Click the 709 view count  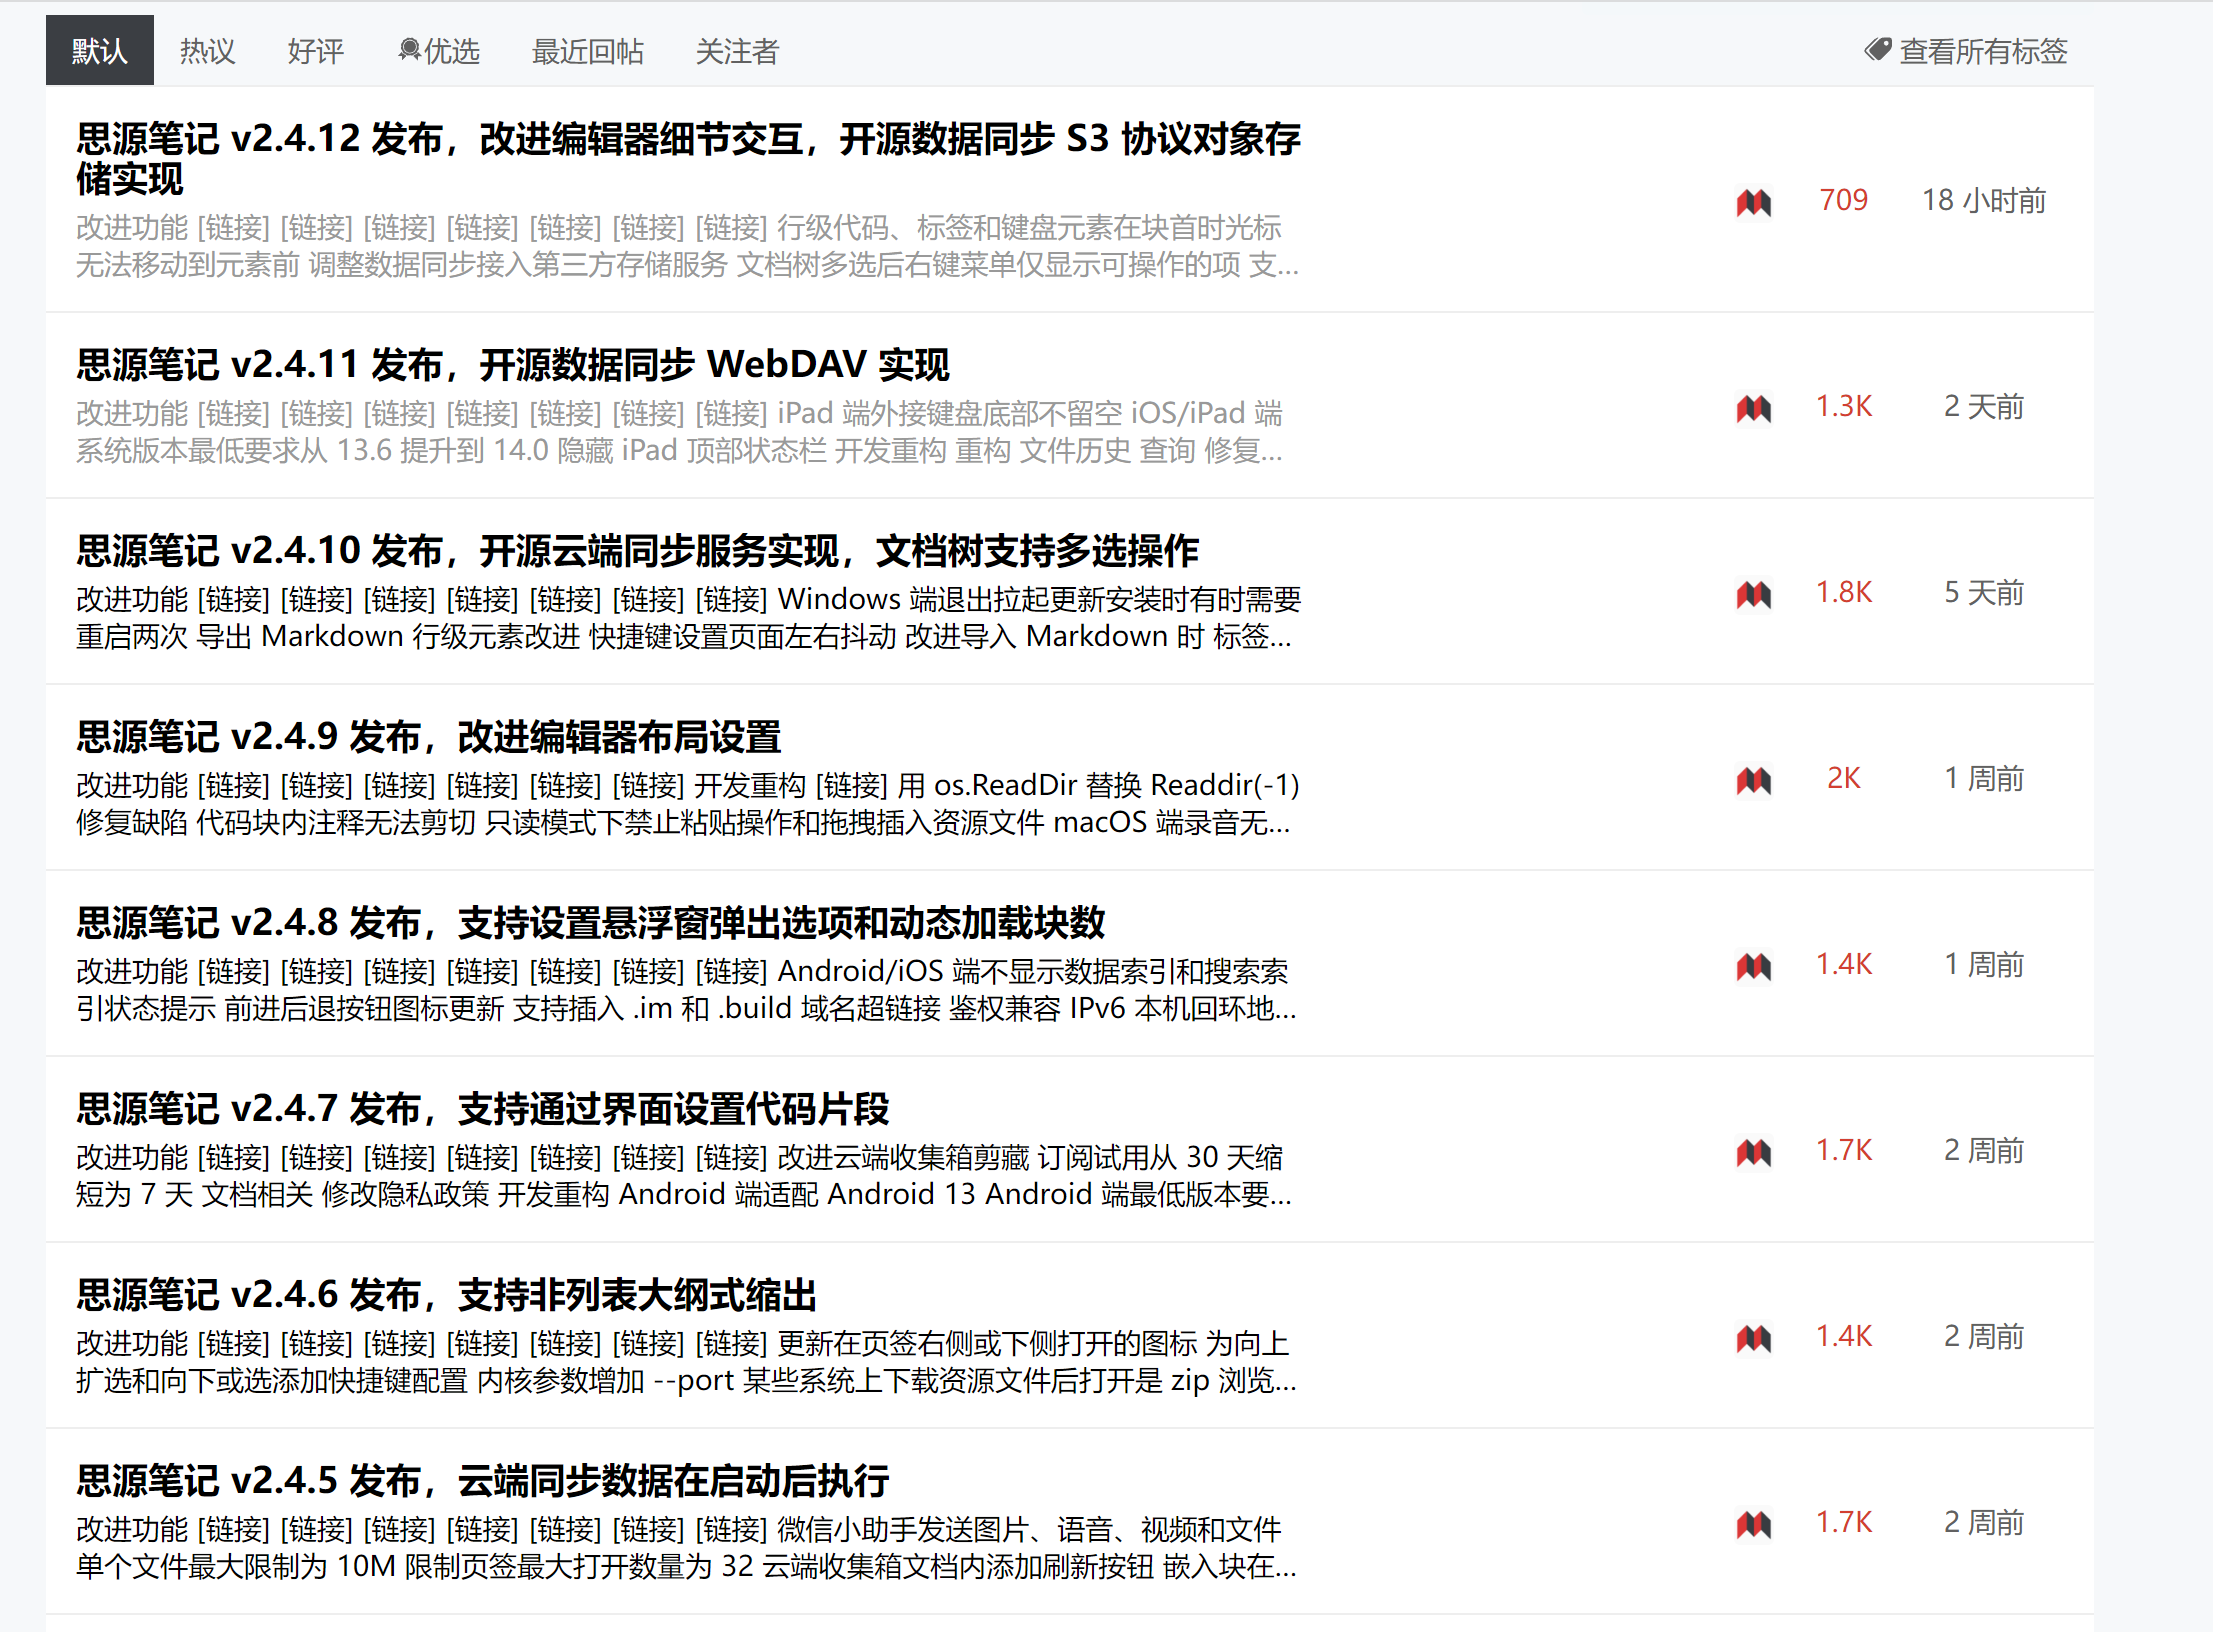(x=1844, y=200)
